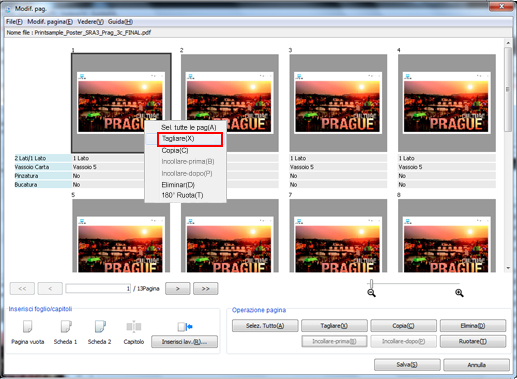Click the Nome file Printsample_Poster text

tap(79, 33)
